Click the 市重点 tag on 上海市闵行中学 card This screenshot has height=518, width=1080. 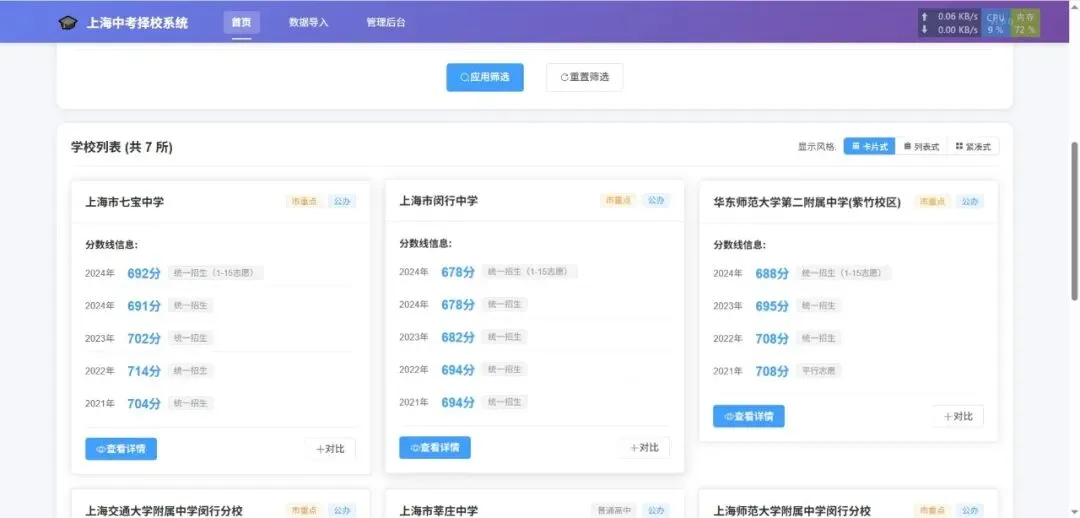[618, 200]
